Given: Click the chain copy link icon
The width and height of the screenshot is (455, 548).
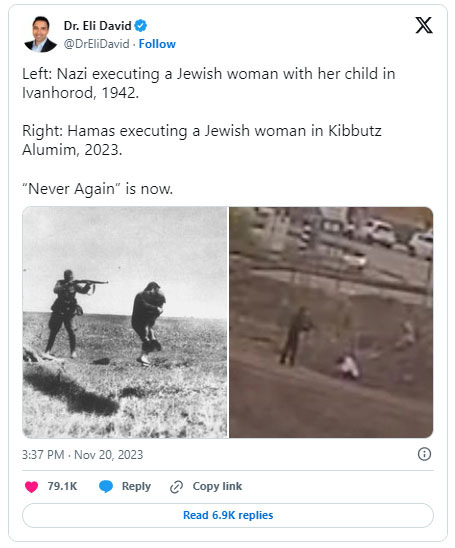Looking at the screenshot, I should tap(176, 487).
